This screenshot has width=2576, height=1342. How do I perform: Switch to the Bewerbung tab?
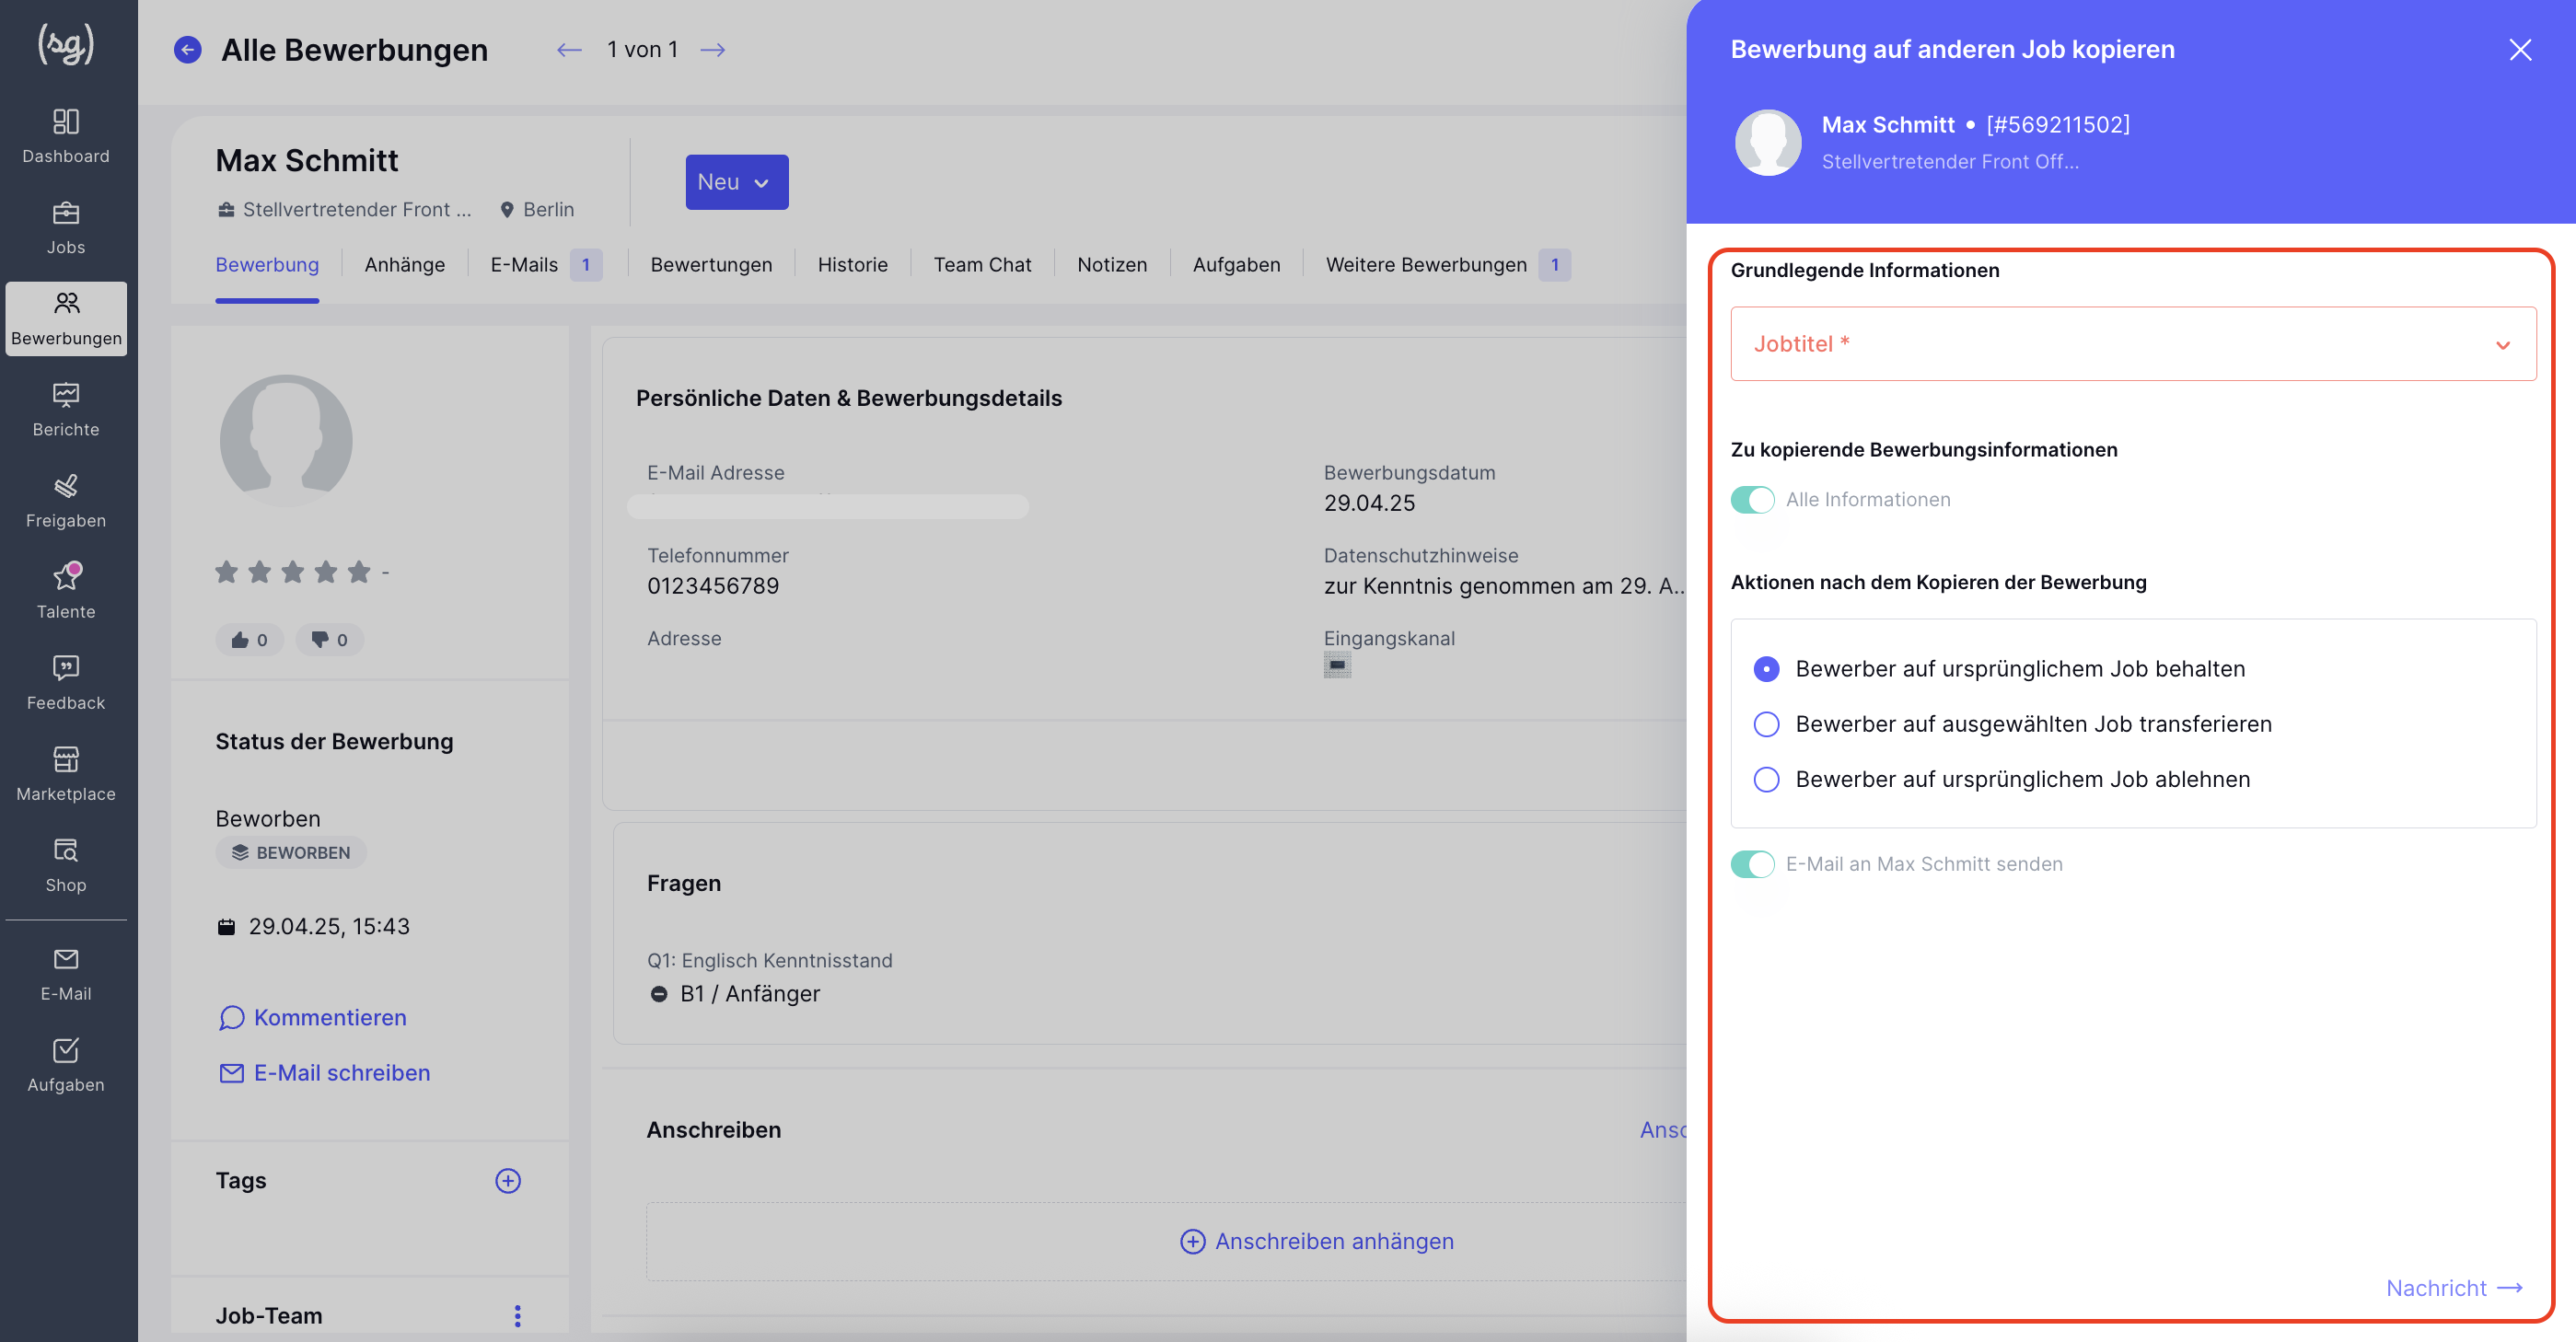[267, 265]
